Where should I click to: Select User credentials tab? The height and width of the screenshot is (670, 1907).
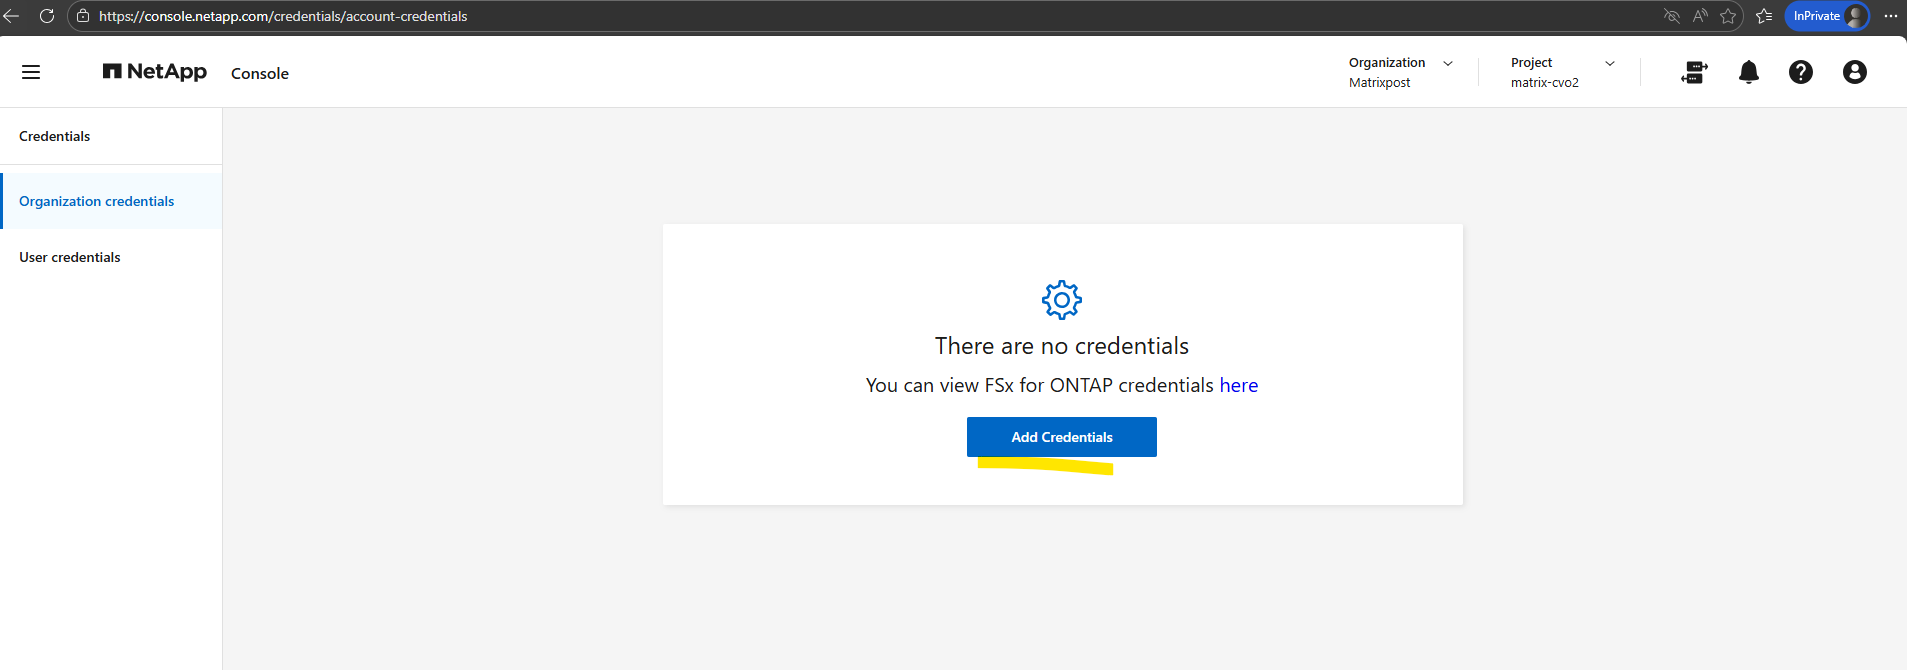click(x=111, y=257)
